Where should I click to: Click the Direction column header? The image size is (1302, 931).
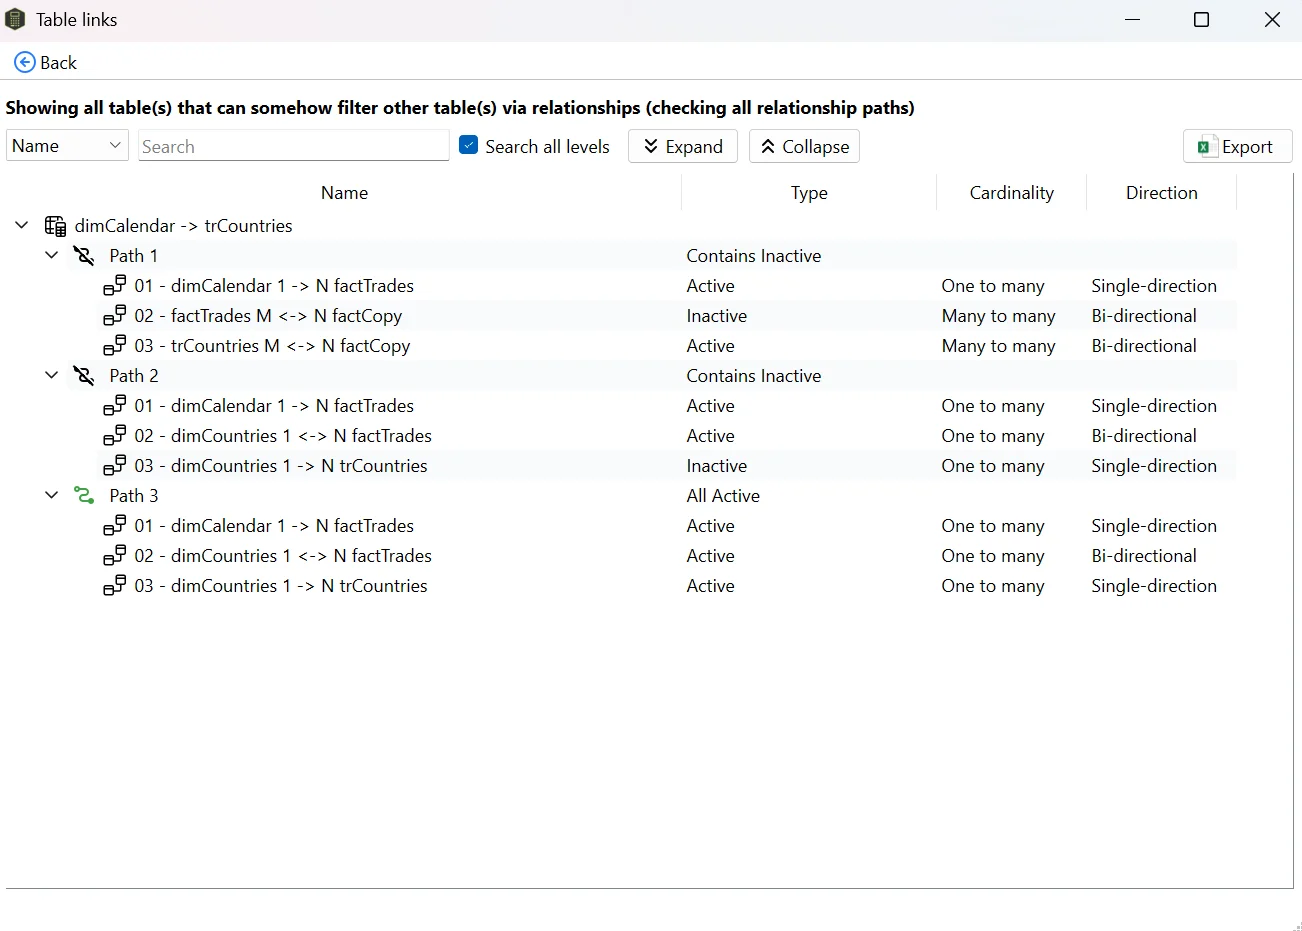(1161, 193)
